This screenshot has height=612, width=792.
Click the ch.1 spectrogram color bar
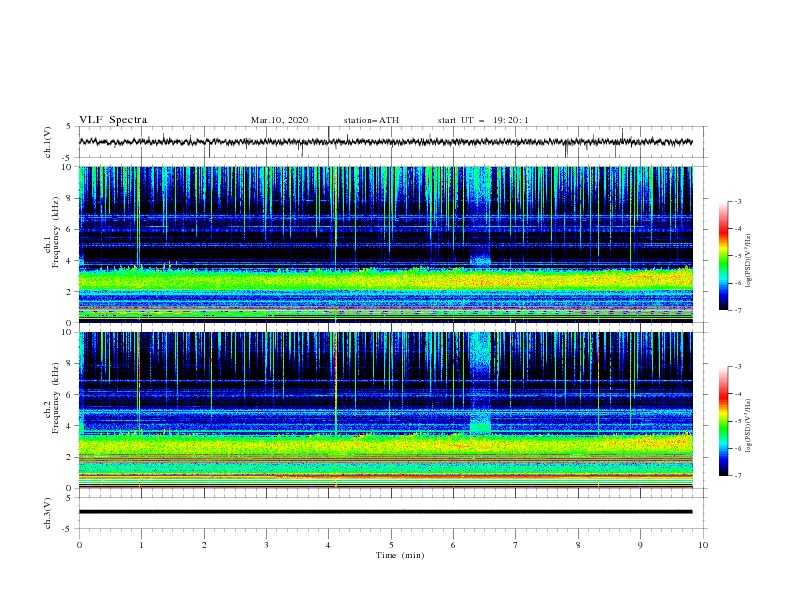(x=723, y=256)
